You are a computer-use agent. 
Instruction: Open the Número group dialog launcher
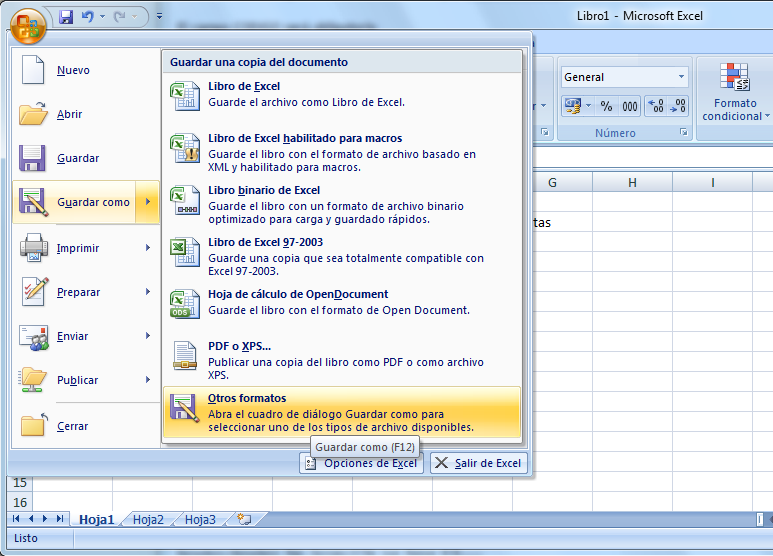click(x=684, y=132)
